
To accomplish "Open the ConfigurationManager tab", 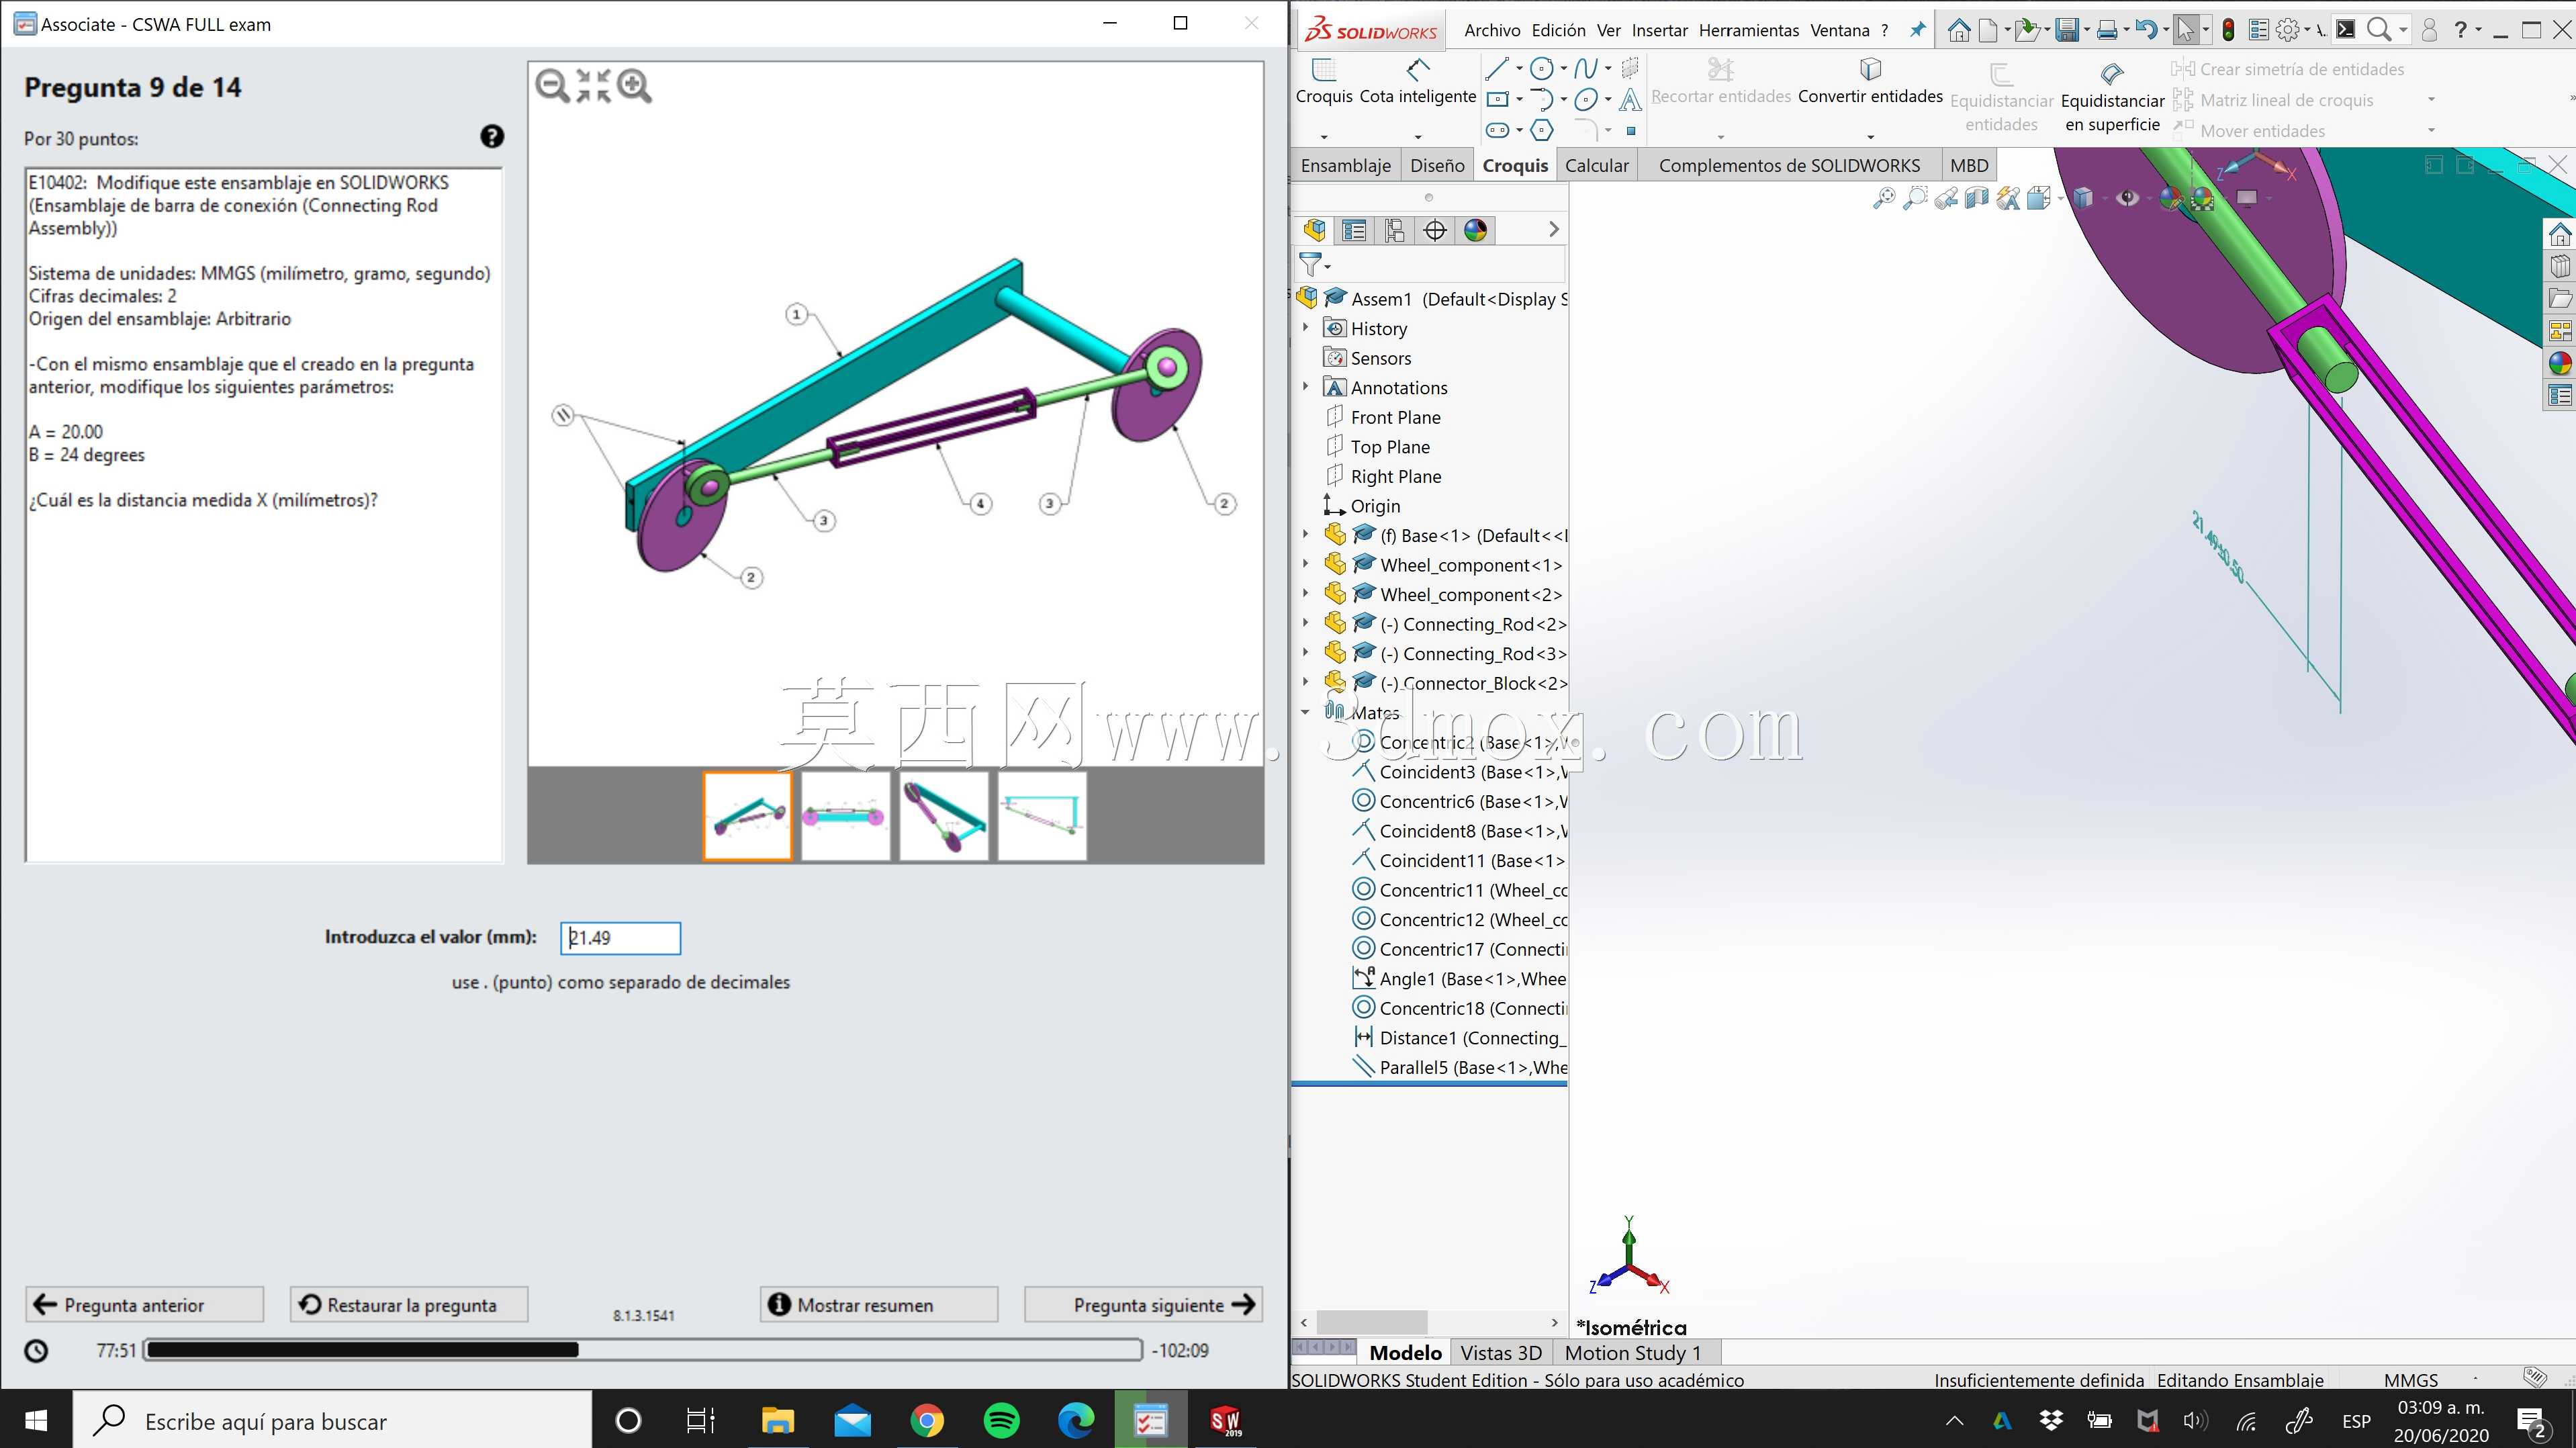I will pos(1394,231).
